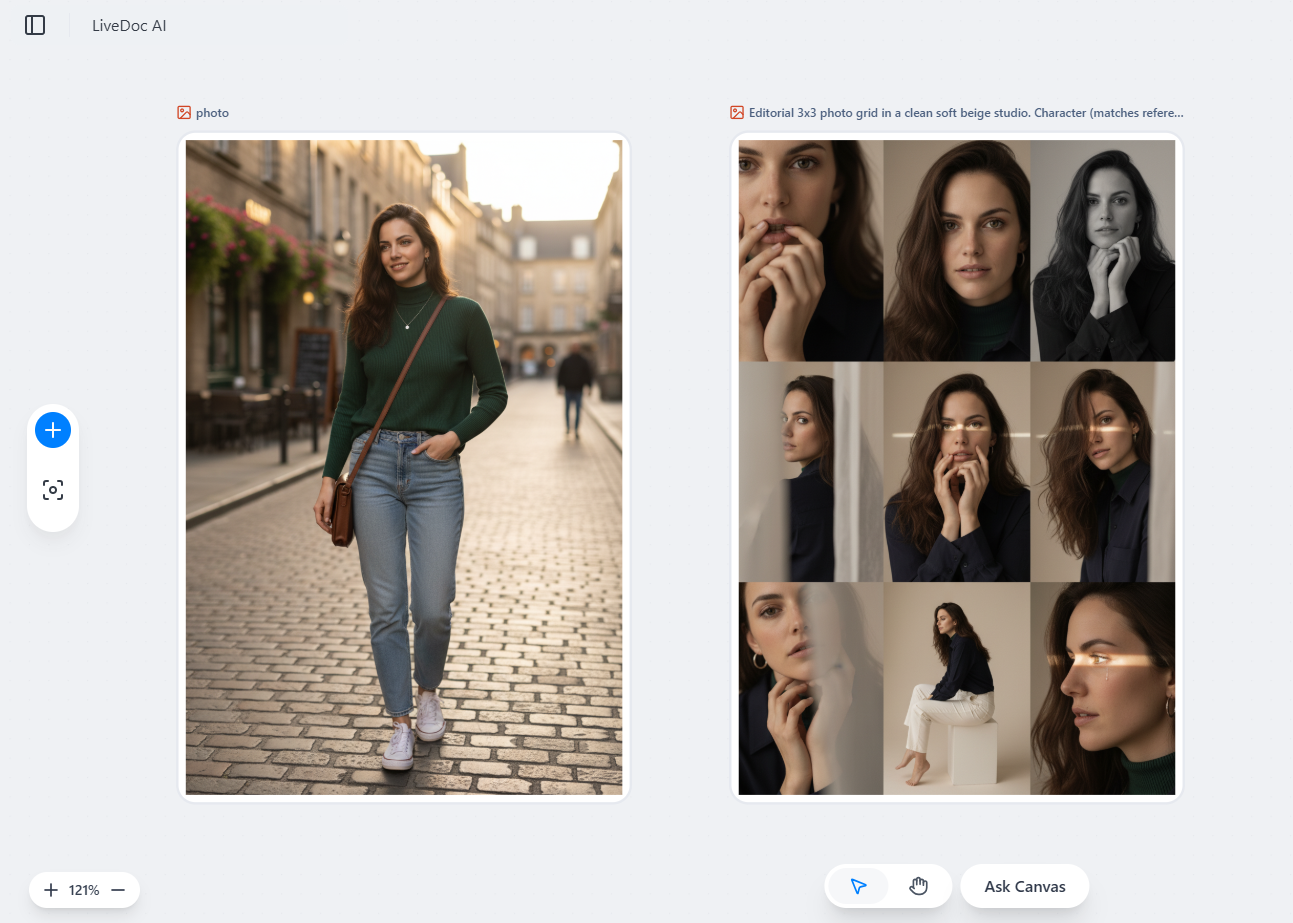Click the image icon beside the Editorial grid label
Screen dimensions: 1293x923
tap(737, 112)
